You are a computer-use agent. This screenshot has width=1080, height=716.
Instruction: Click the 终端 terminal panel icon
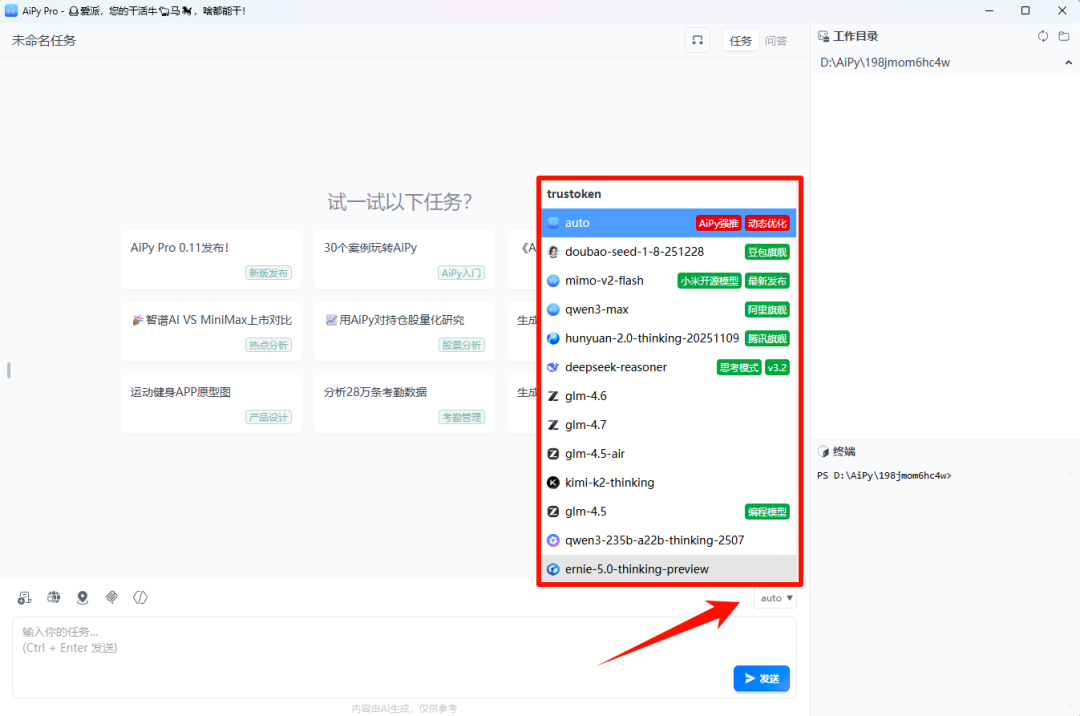(x=823, y=452)
